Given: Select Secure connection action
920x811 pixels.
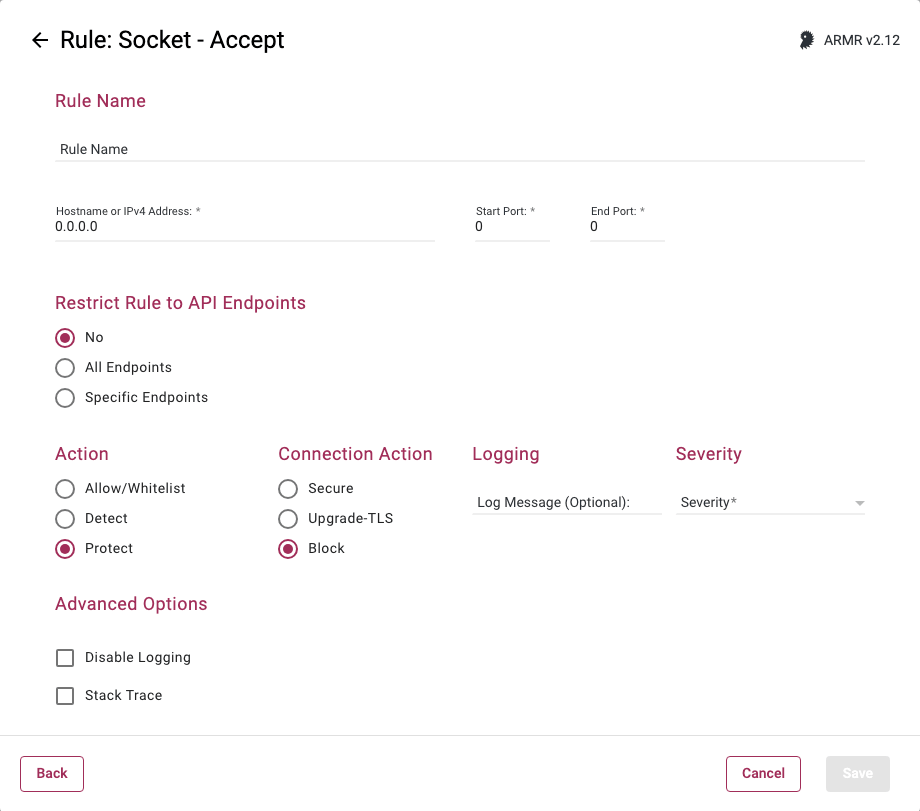Looking at the screenshot, I should (x=288, y=489).
